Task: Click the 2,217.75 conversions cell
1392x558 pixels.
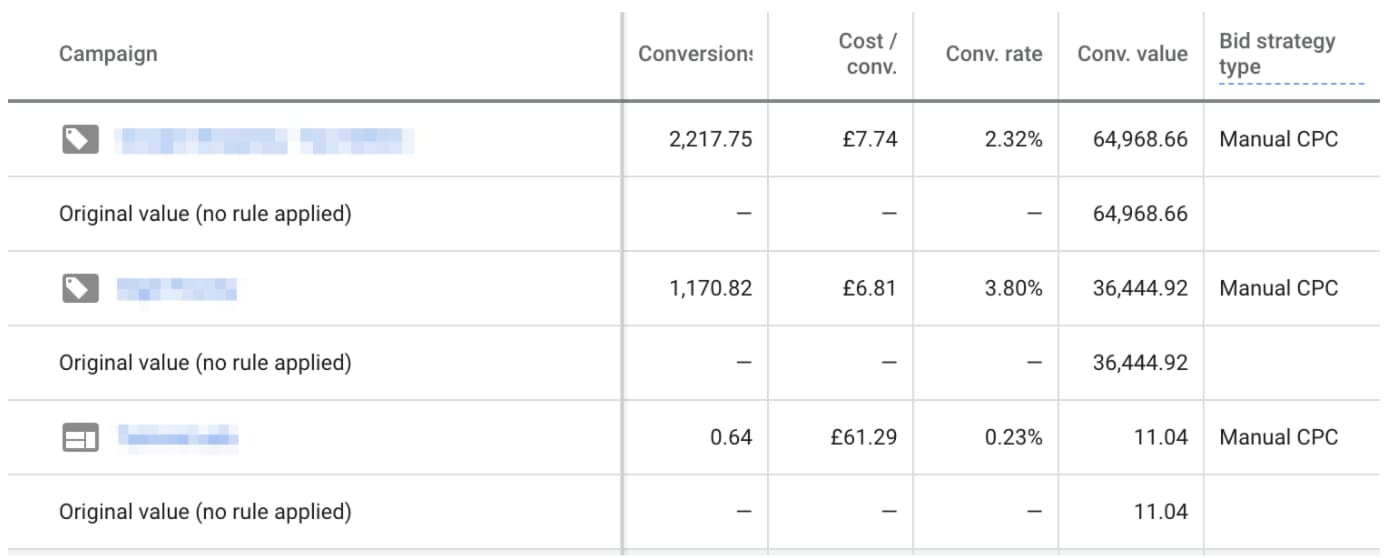Action: (x=710, y=140)
